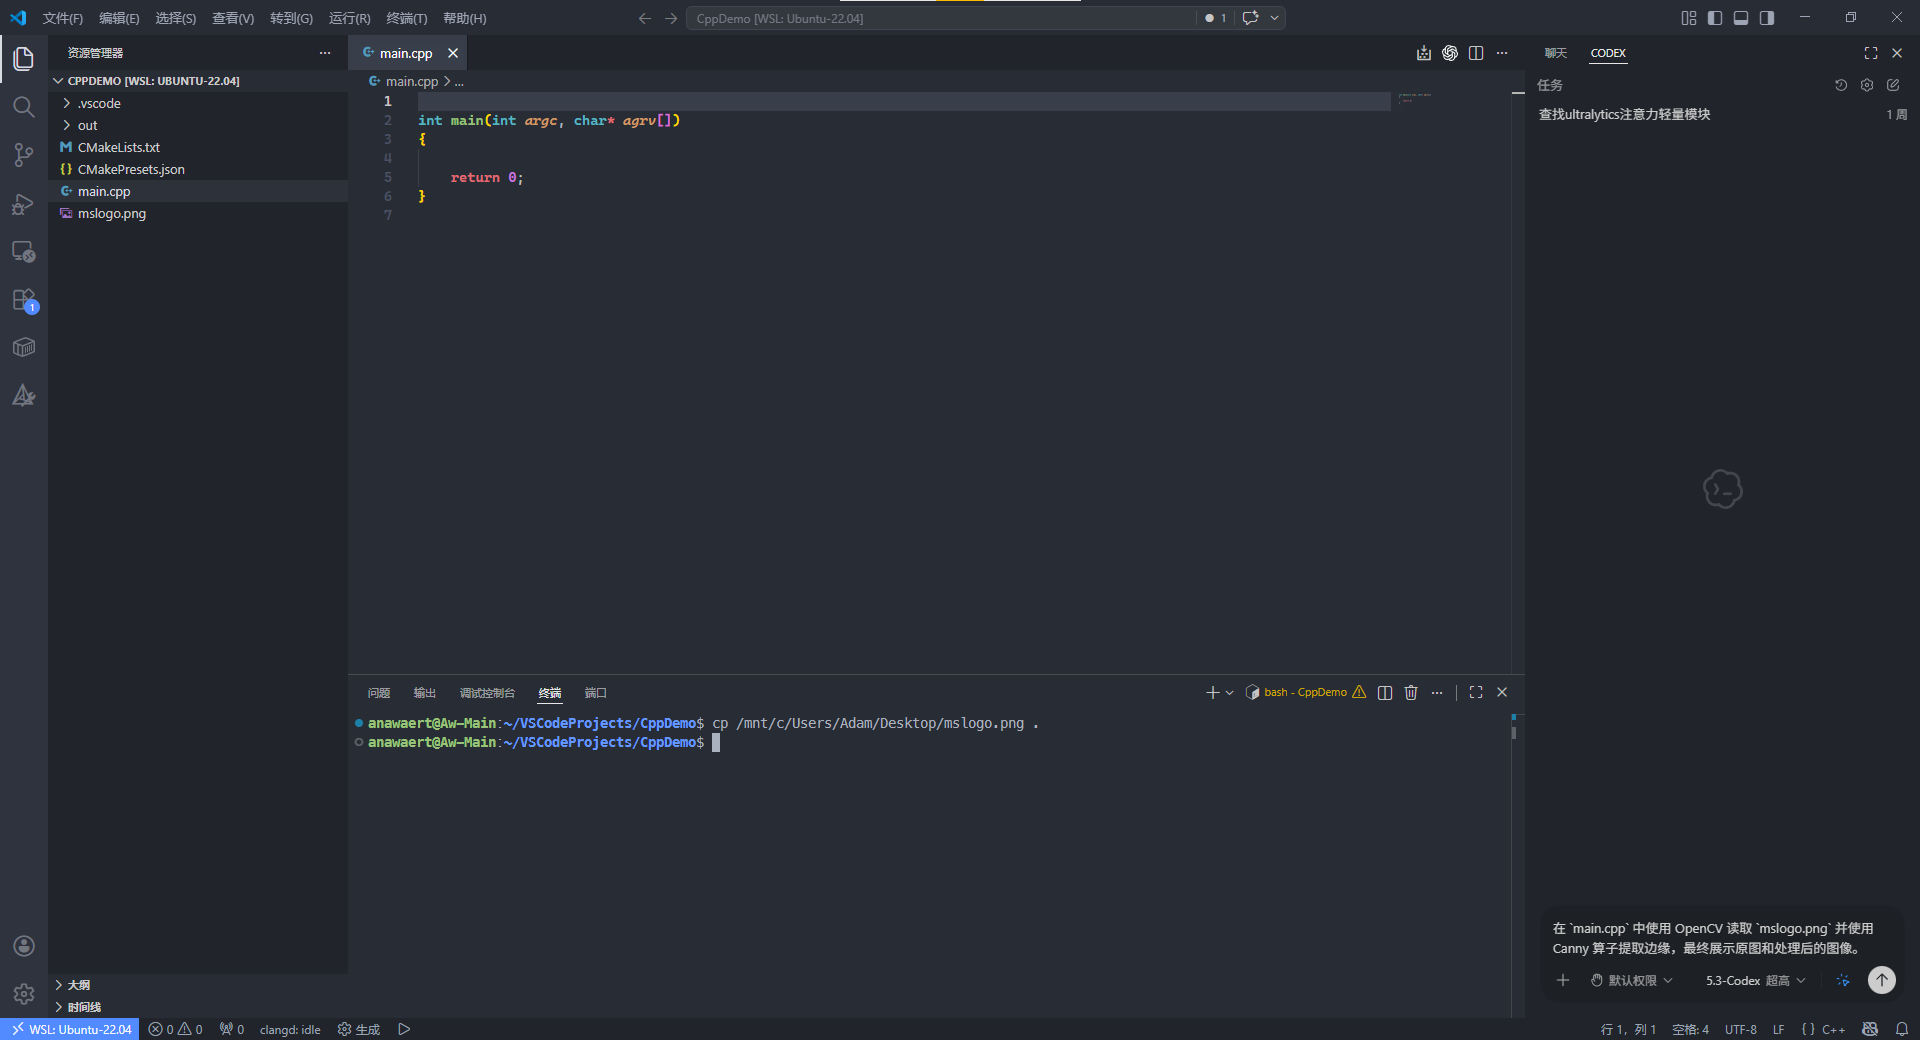Click the 生成 build button in status bar
1920x1040 pixels.
point(359,1029)
